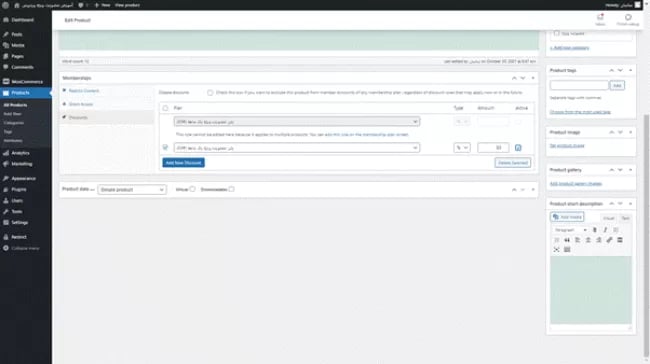Open Comments in the admin sidebar
Viewport: 650px width, 364px height.
[x=22, y=67]
